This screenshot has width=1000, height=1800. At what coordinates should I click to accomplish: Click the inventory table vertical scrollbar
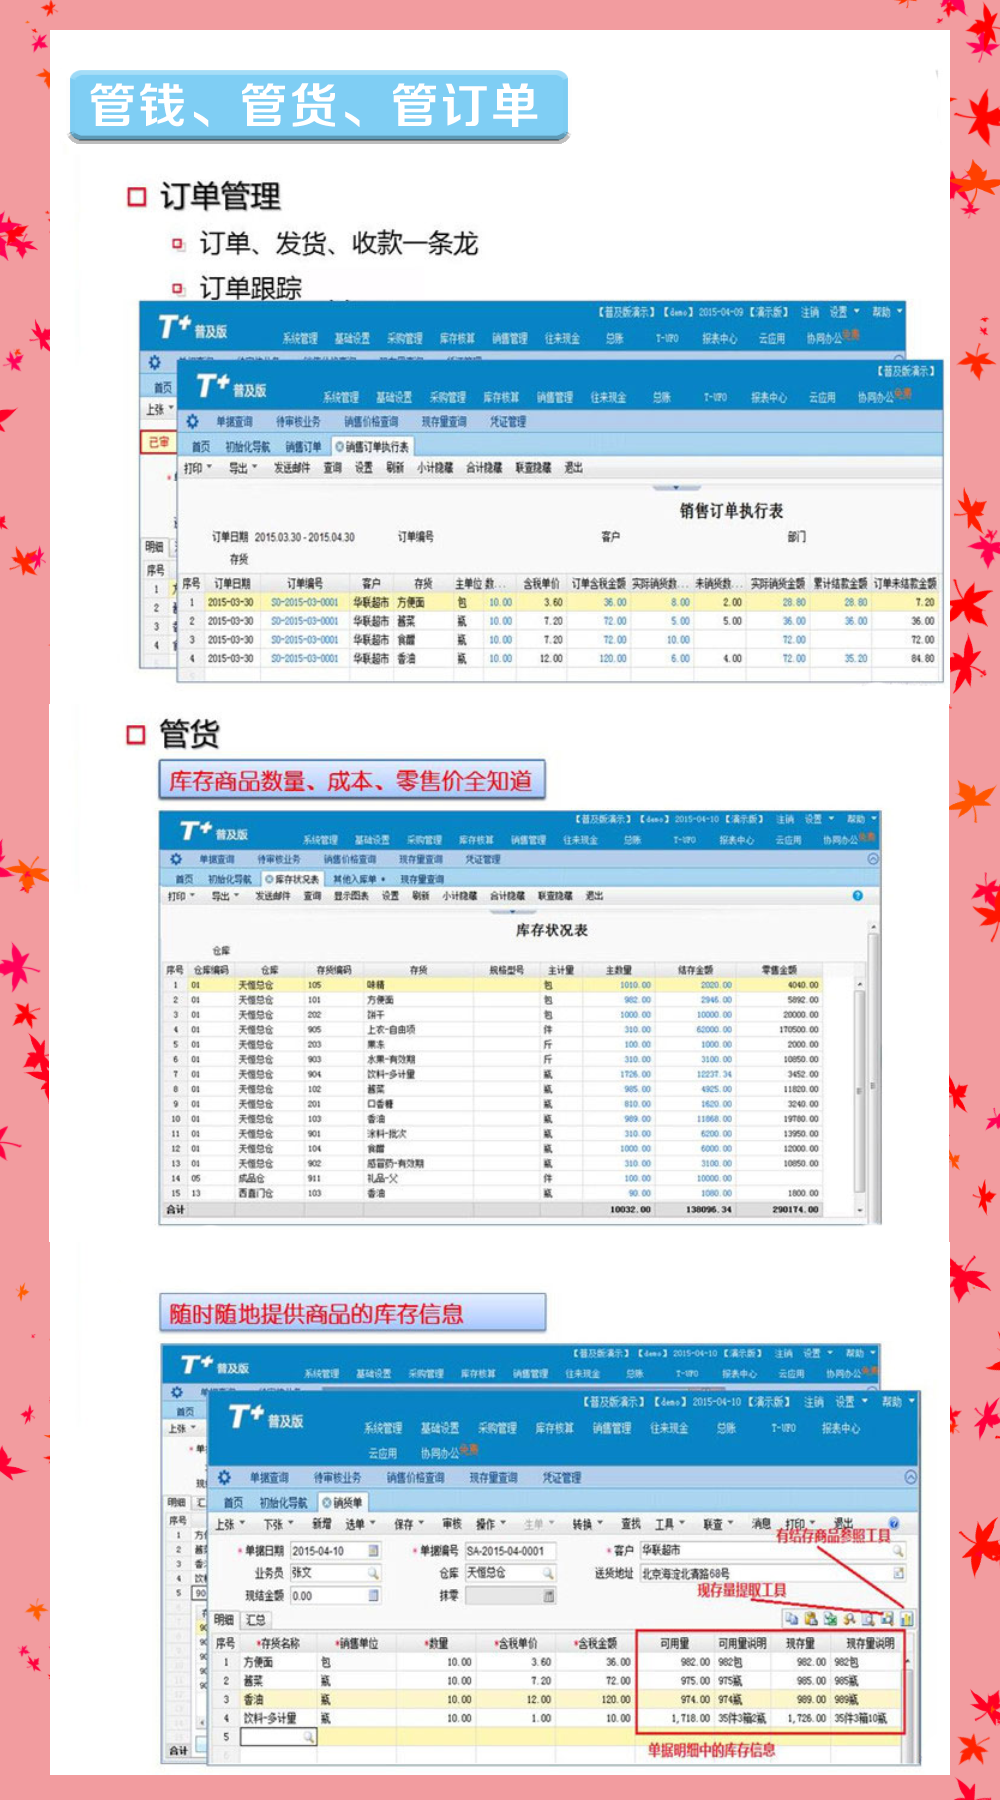(859, 1090)
